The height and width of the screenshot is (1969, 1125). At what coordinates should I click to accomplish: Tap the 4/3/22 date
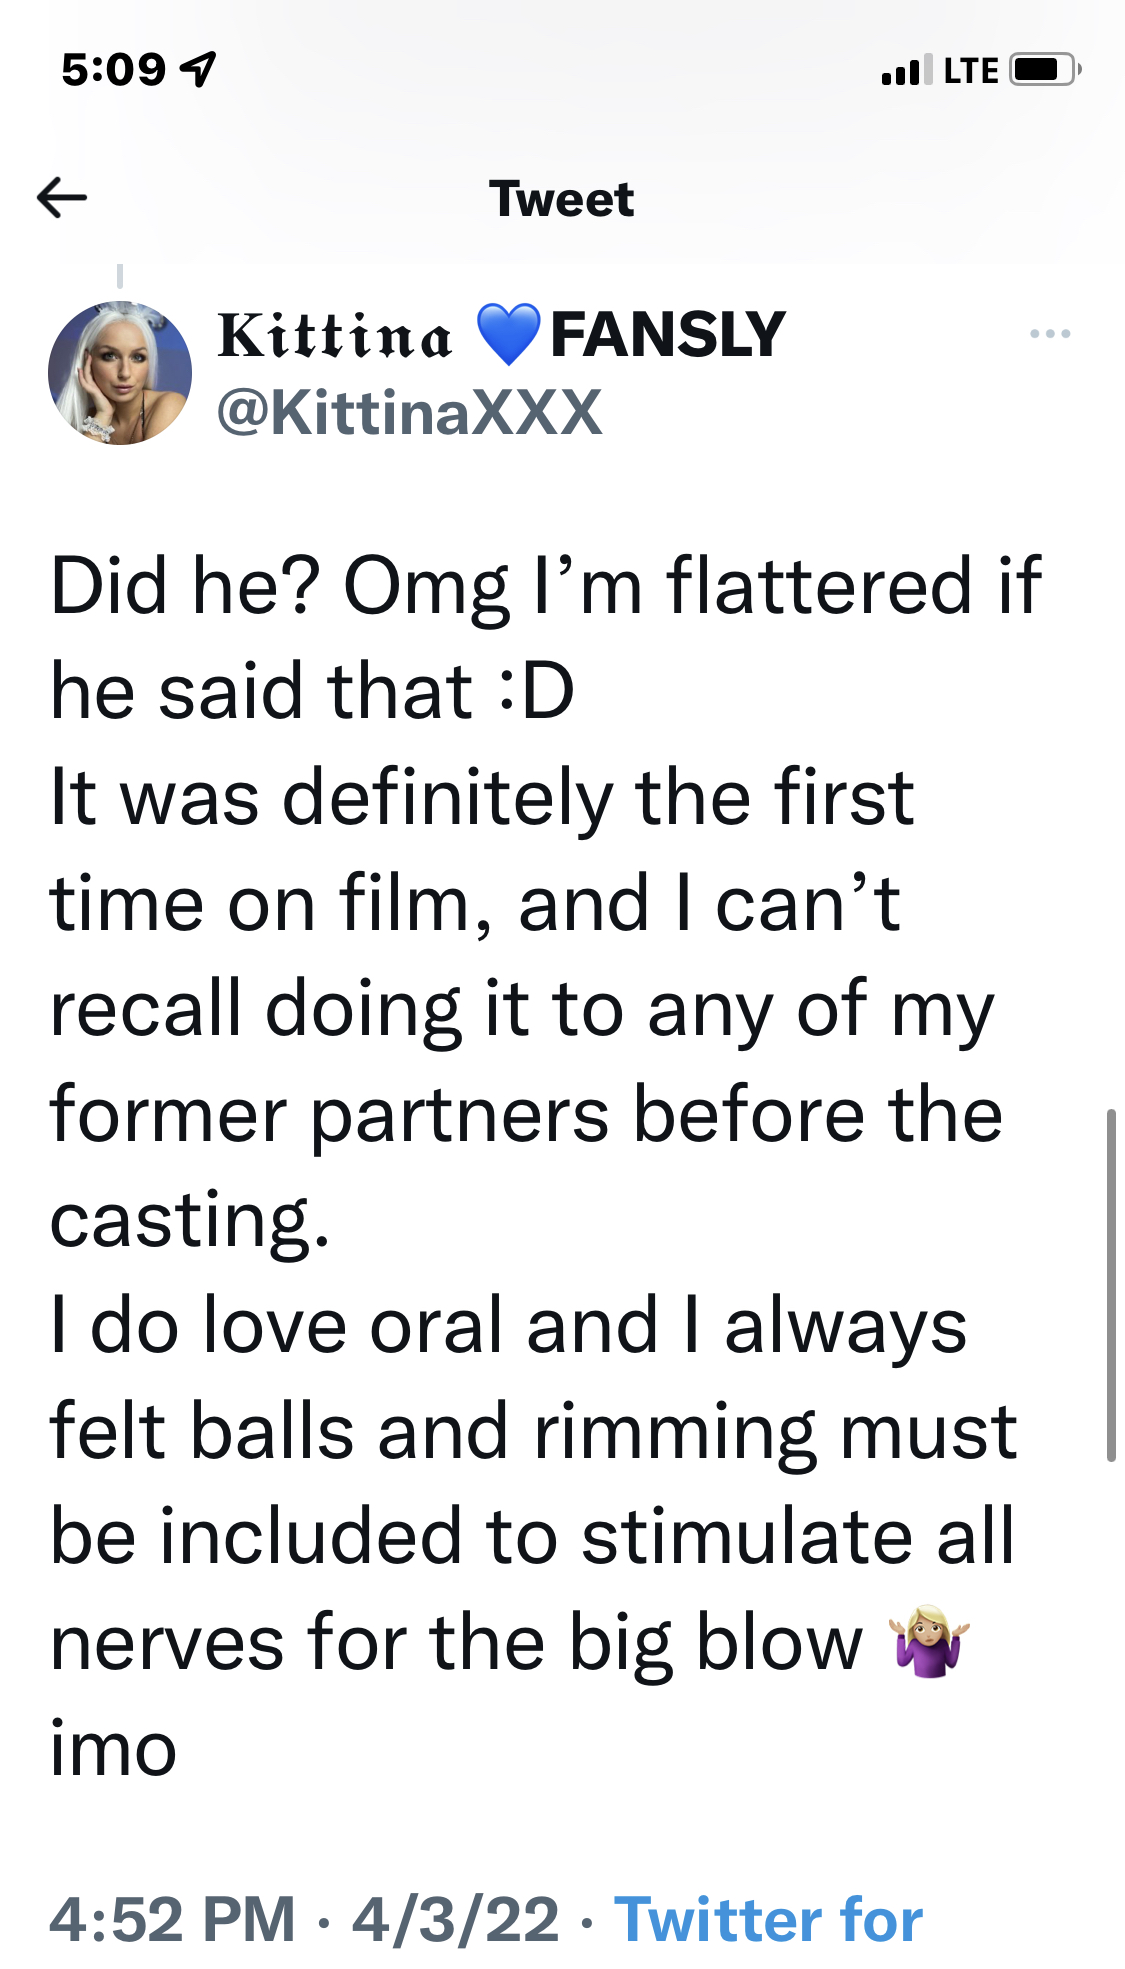(x=455, y=1919)
